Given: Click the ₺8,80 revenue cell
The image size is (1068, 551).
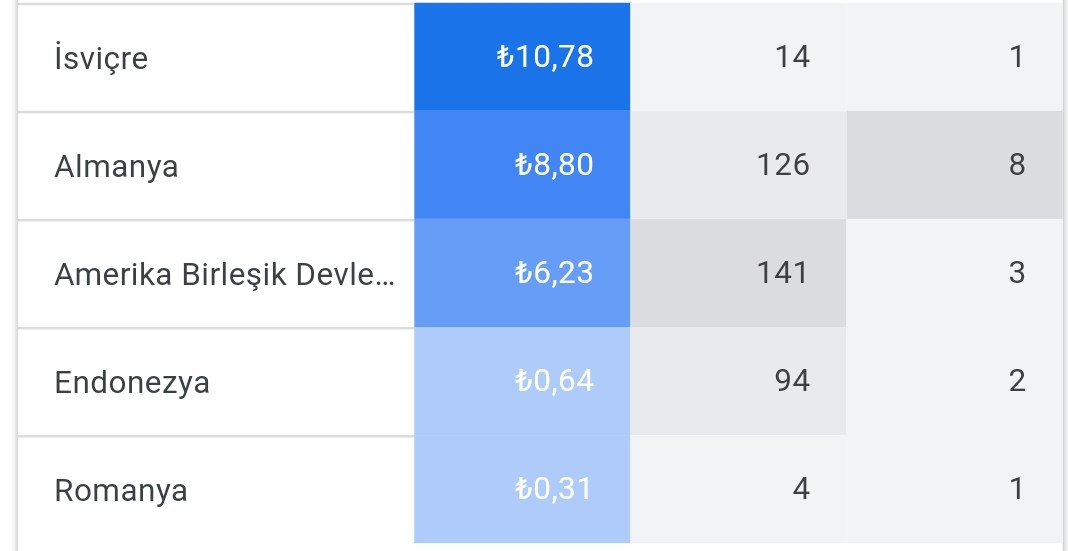Looking at the screenshot, I should point(522,165).
